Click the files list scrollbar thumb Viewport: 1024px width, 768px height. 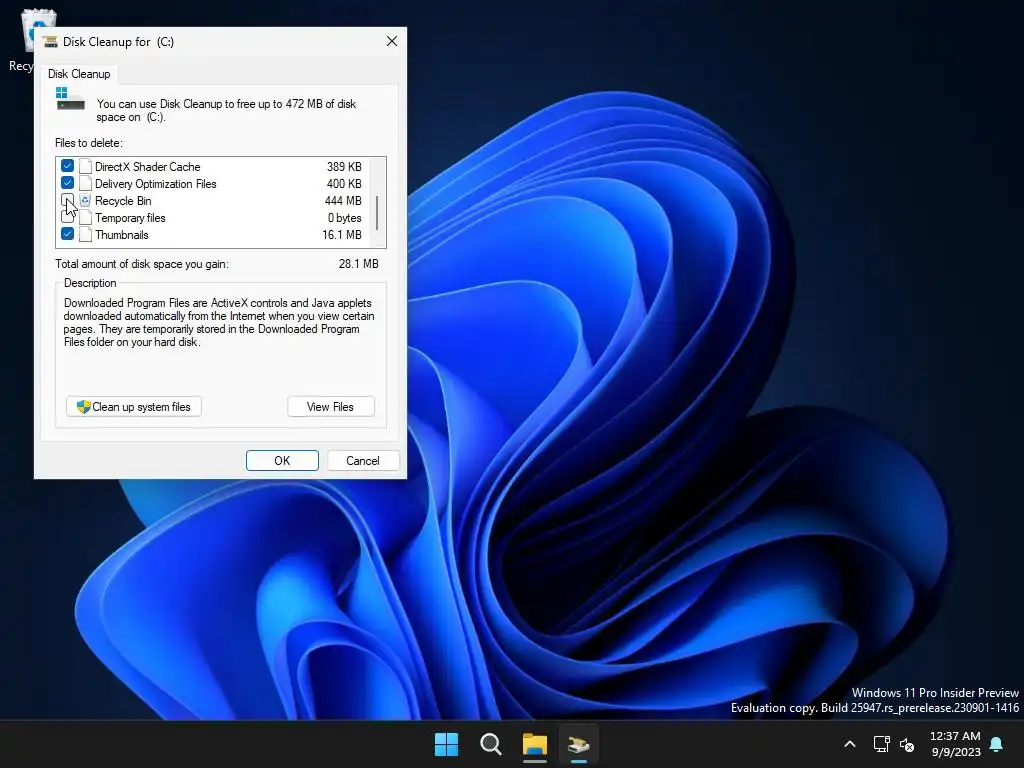pyautogui.click(x=377, y=213)
